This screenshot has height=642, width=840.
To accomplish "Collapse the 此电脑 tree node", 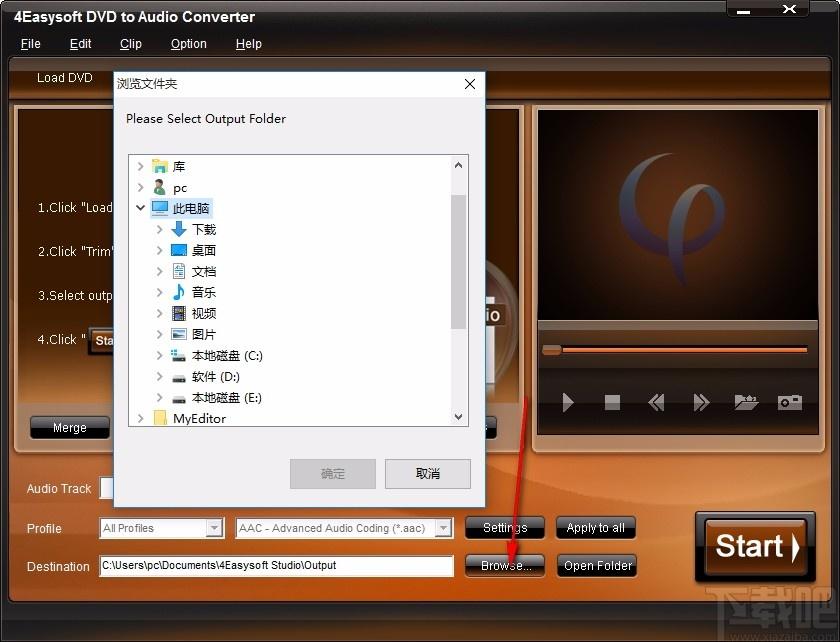I will click(140, 207).
